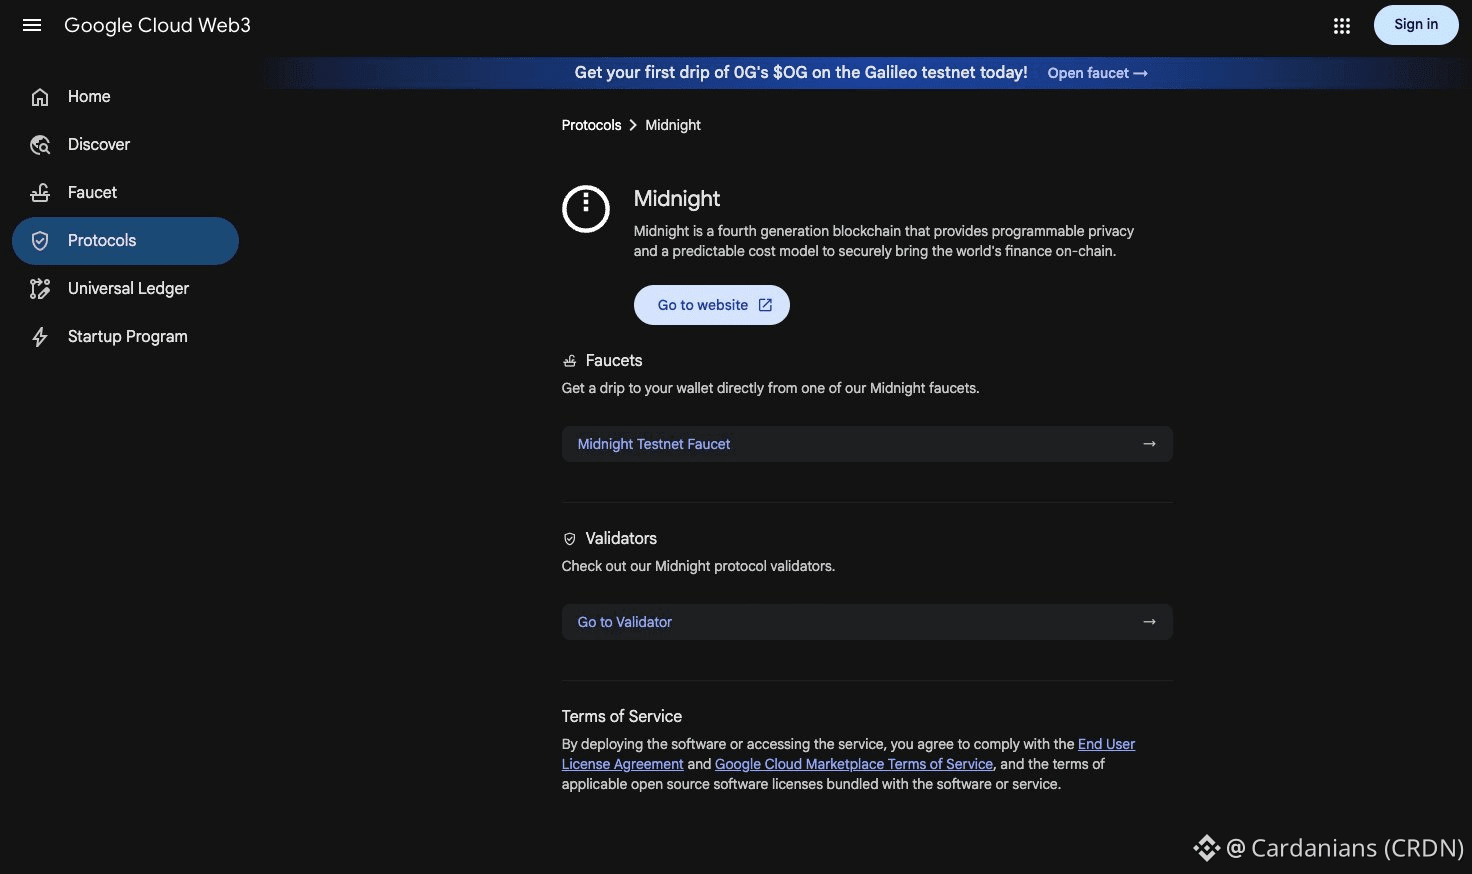1472x874 pixels.
Task: Open the Google apps grid
Action: click(1342, 26)
